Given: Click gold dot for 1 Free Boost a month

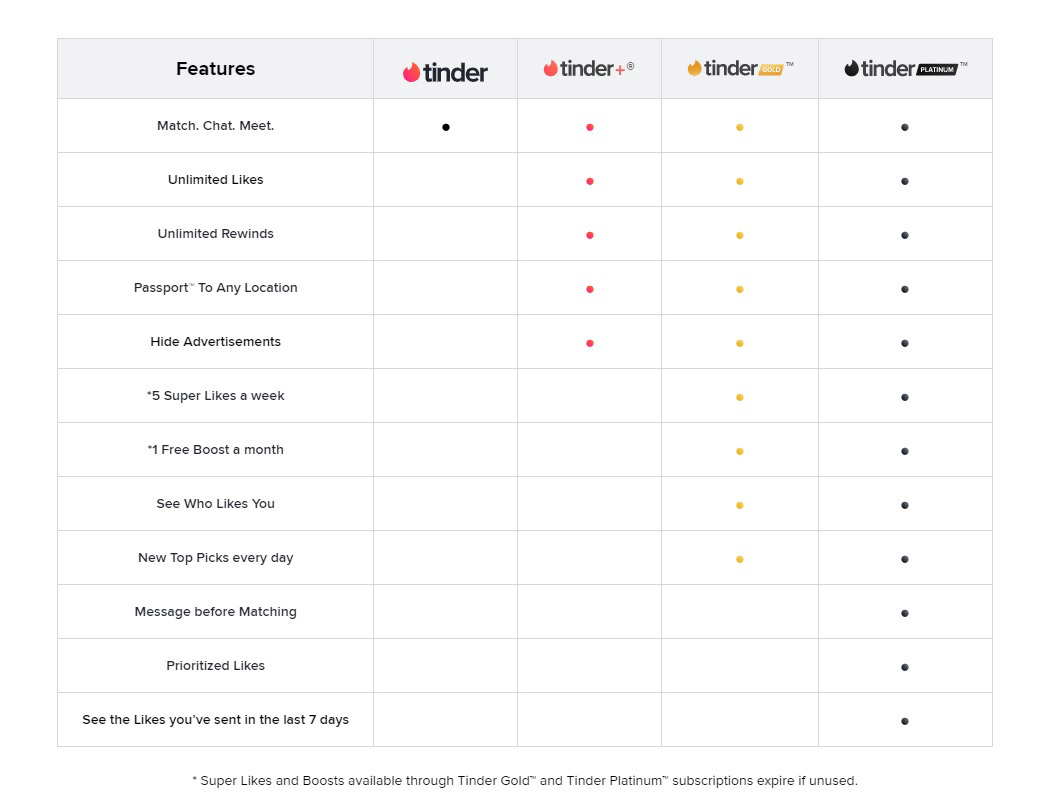Looking at the screenshot, I should click(x=739, y=451).
